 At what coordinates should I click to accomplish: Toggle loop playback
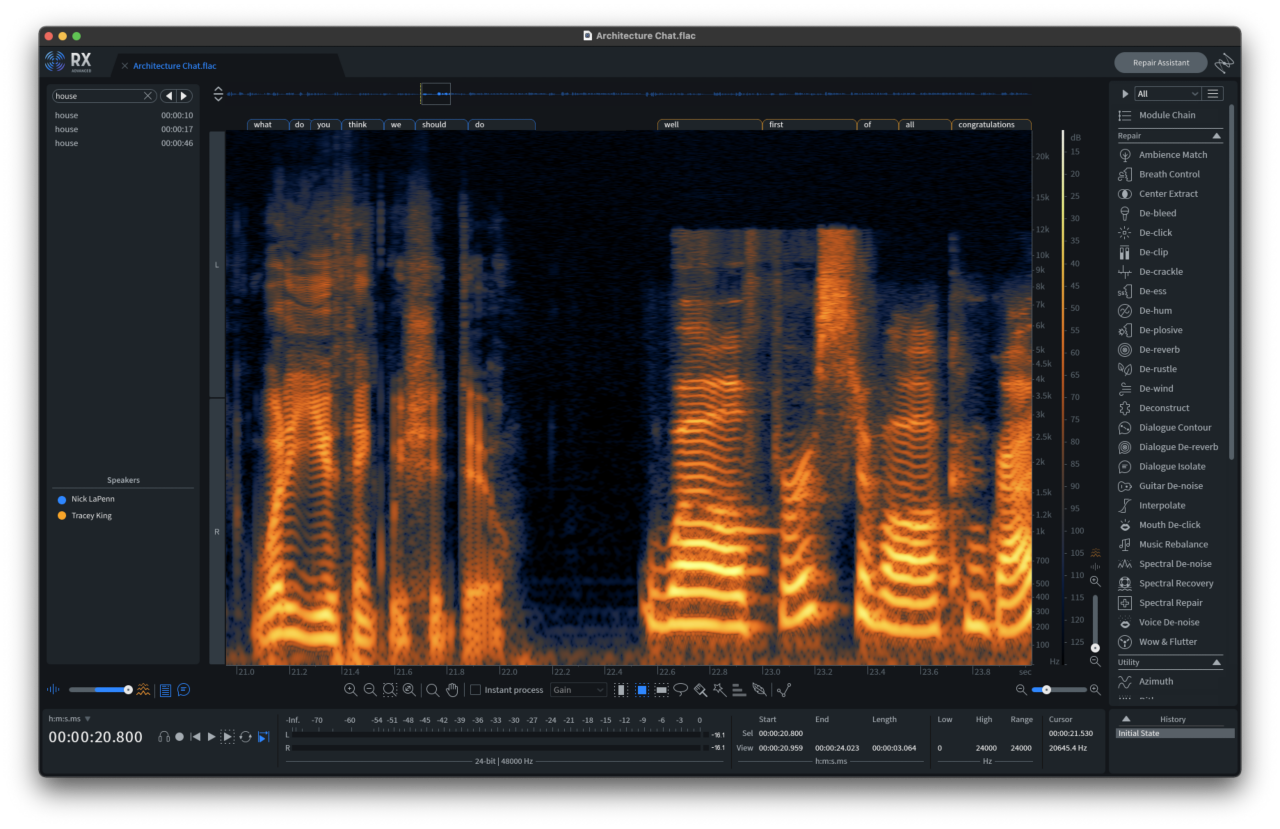pyautogui.click(x=245, y=737)
